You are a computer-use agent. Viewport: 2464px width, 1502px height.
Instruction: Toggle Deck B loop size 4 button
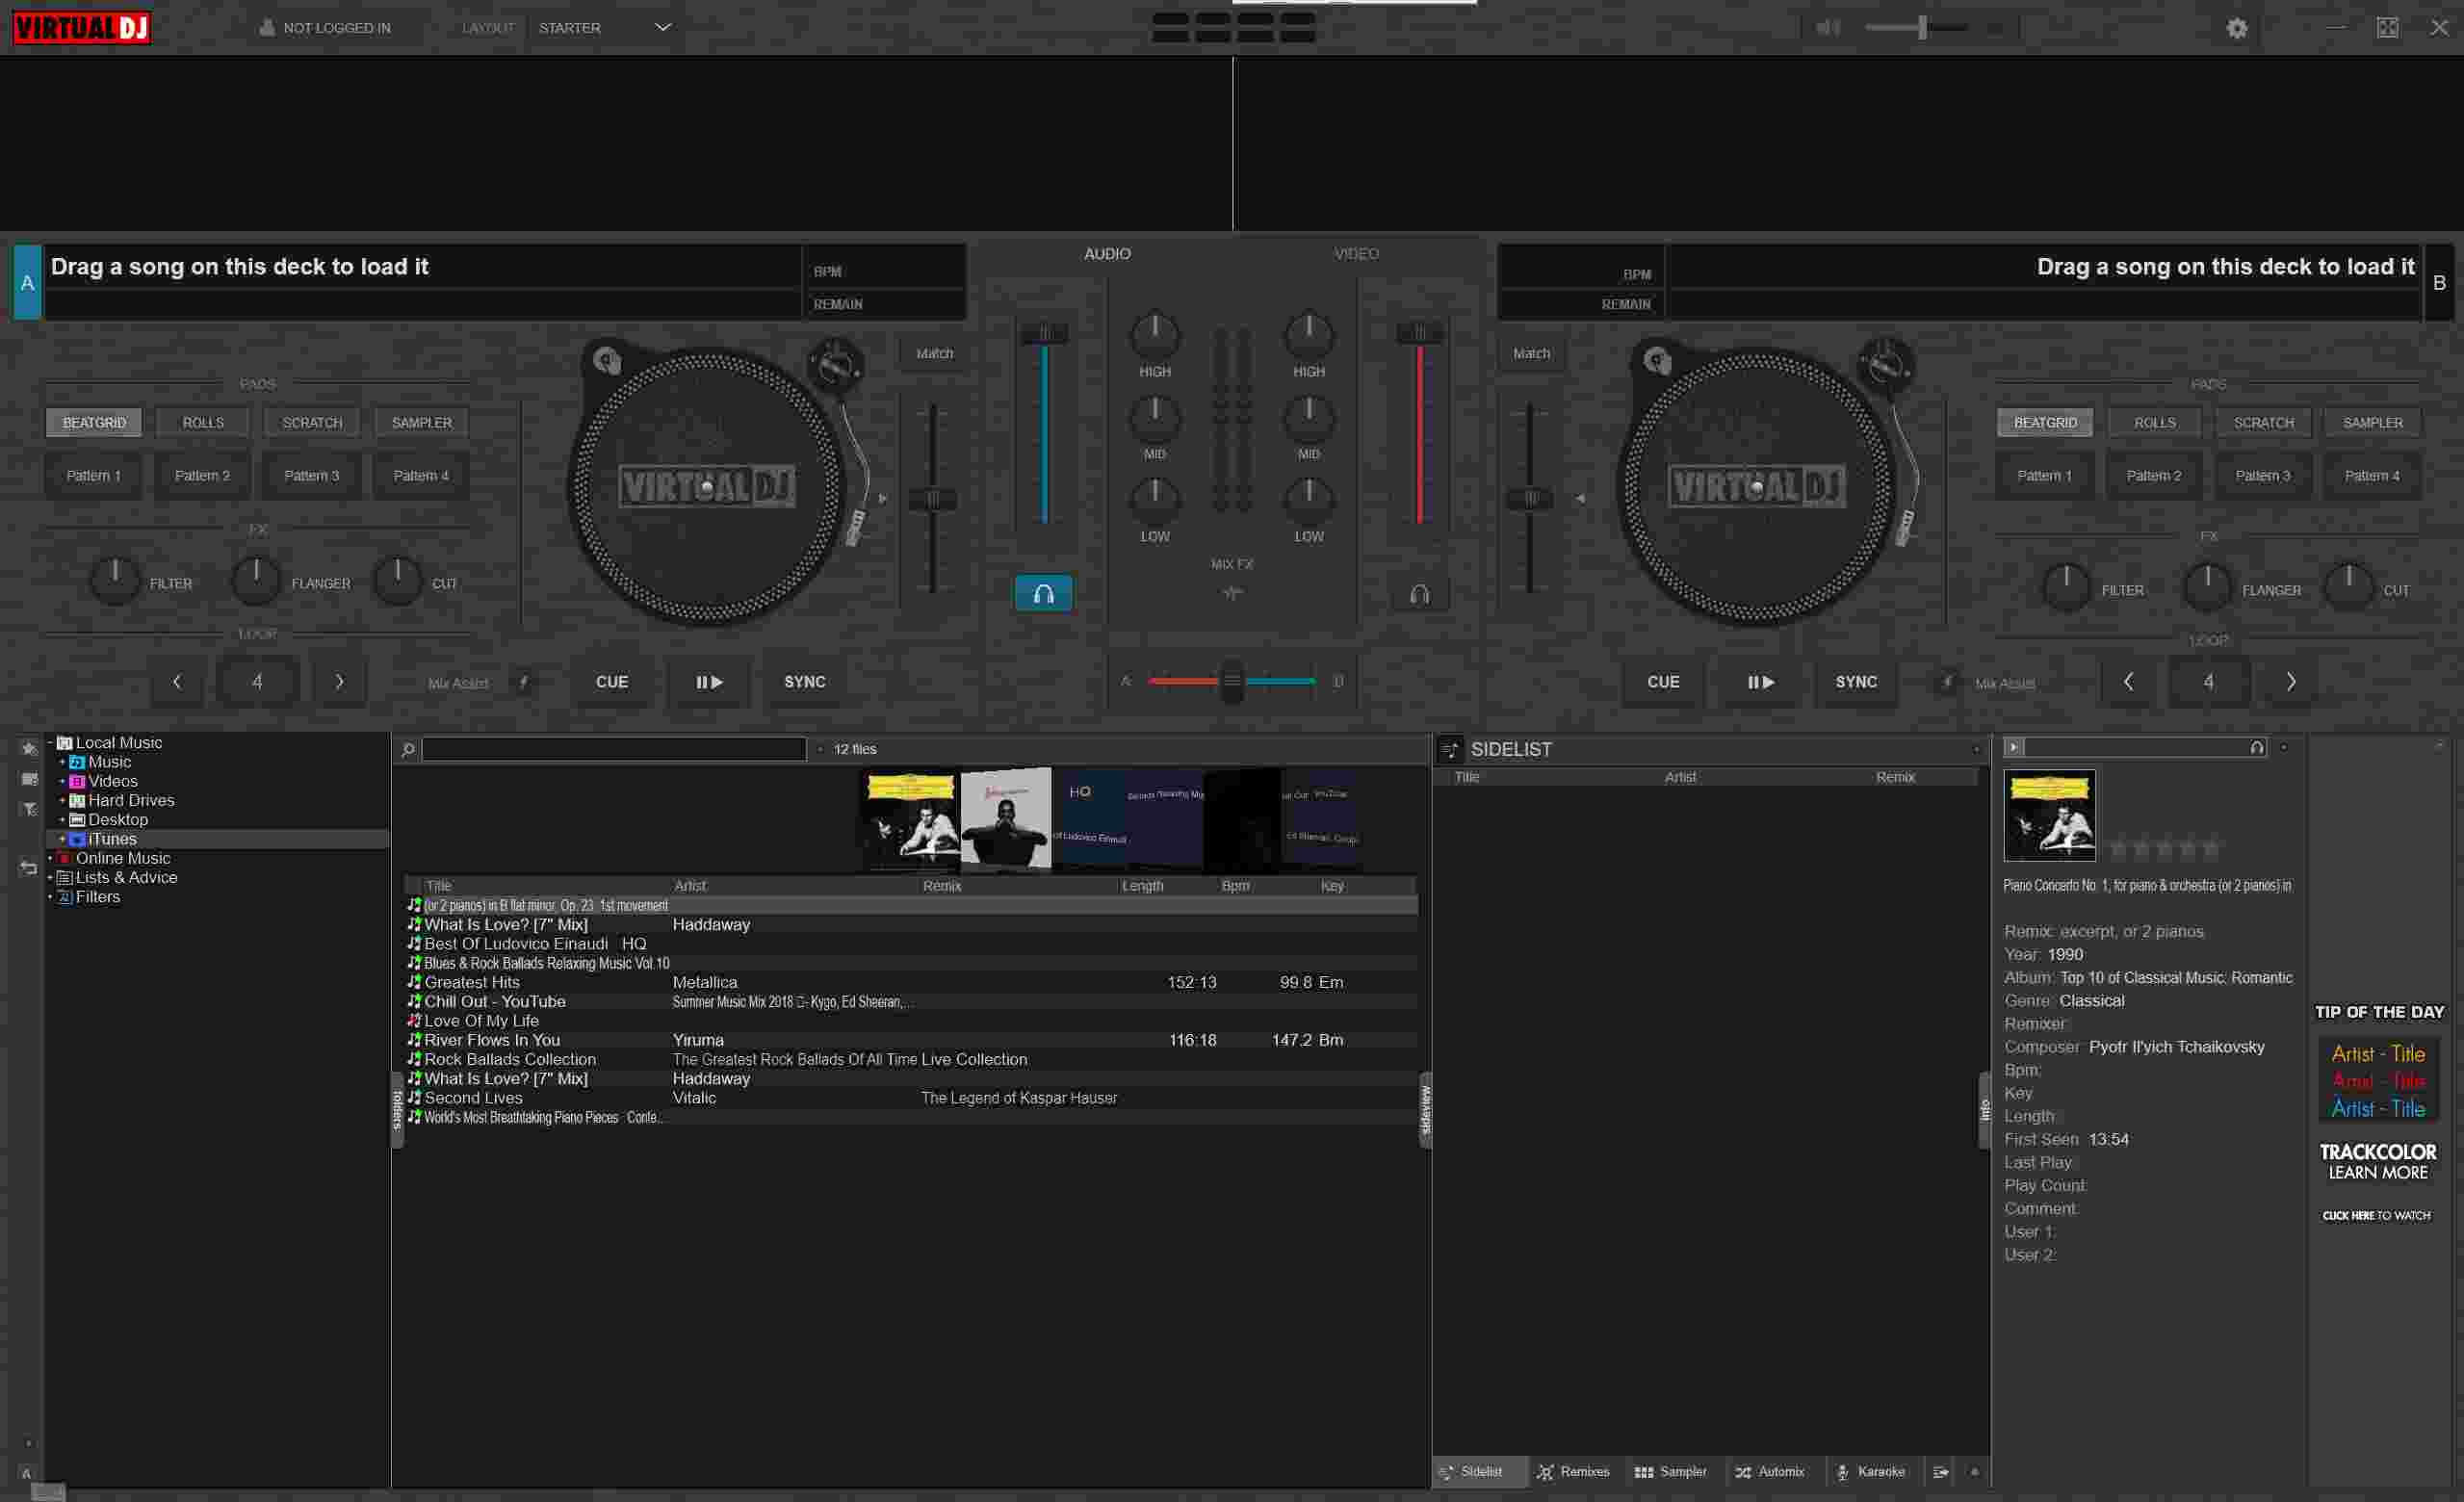[2208, 682]
